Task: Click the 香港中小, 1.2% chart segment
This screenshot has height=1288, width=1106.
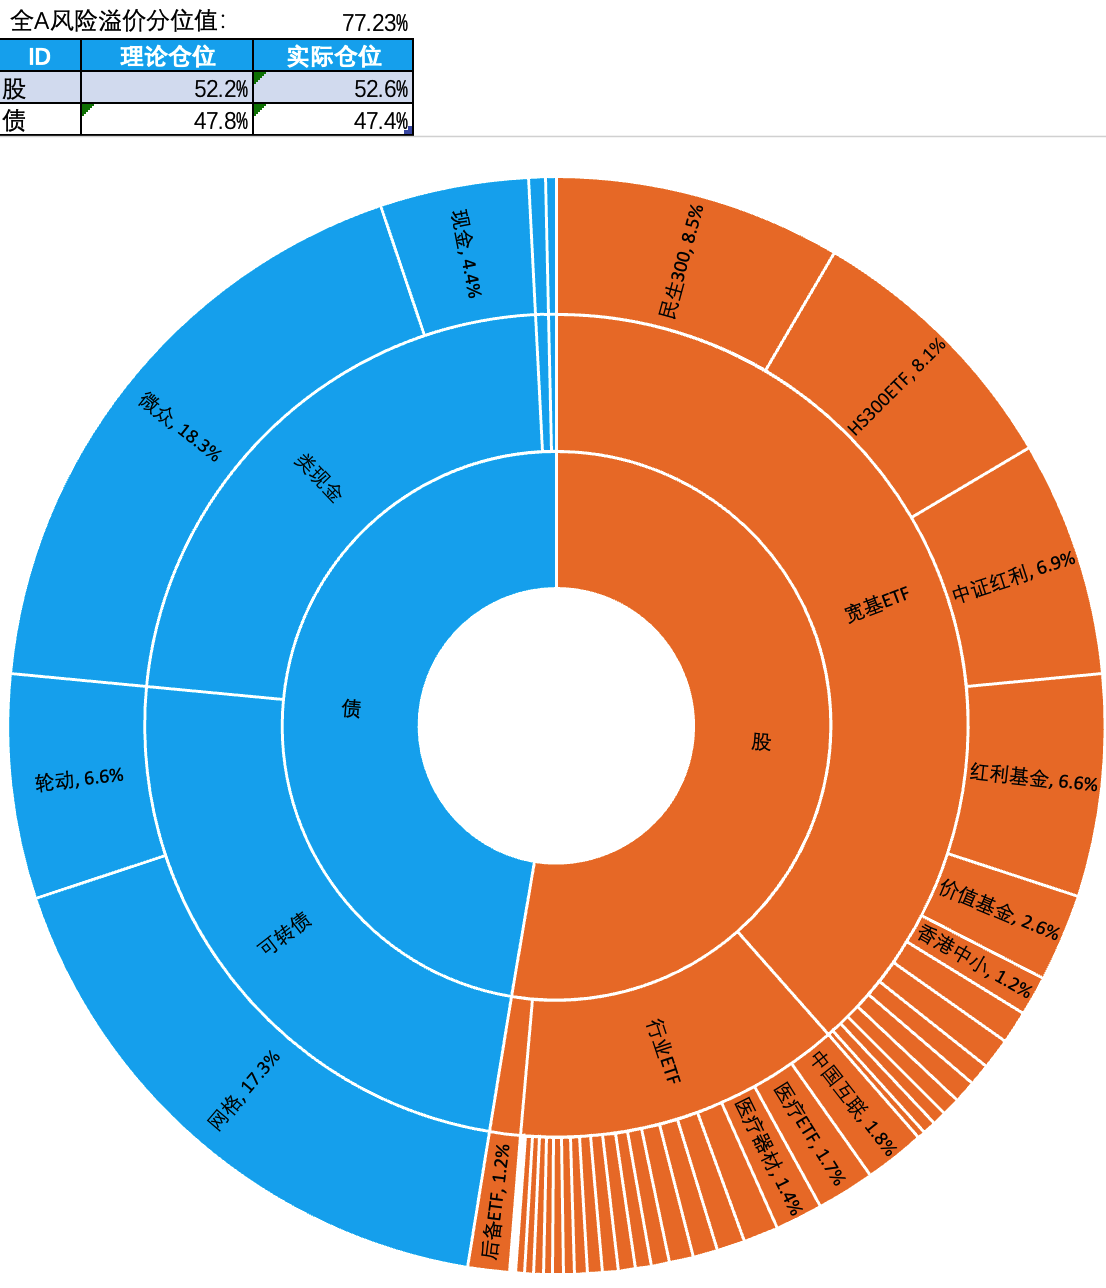Action: pyautogui.click(x=974, y=962)
